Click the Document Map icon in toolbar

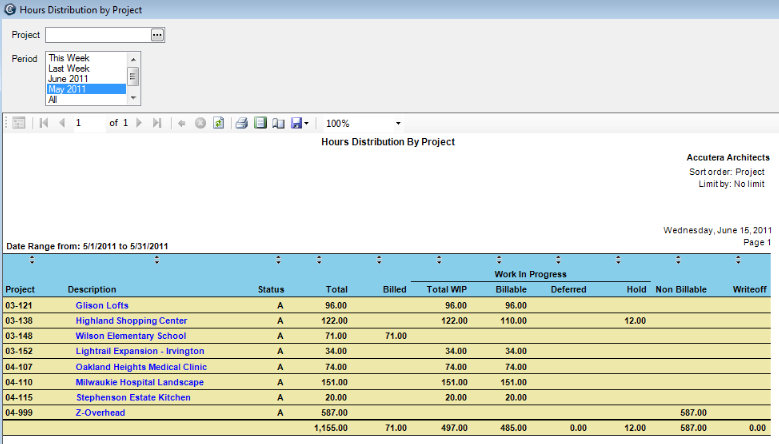click(x=18, y=123)
